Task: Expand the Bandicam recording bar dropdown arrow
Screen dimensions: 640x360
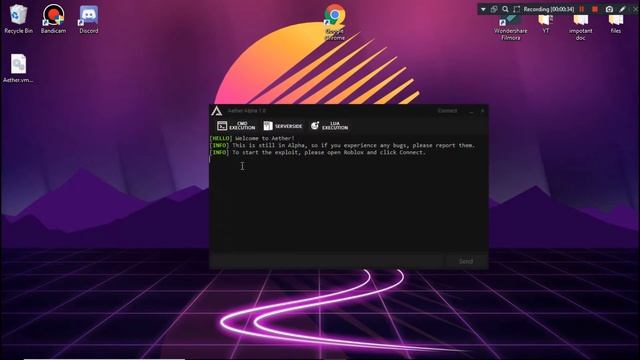Action: pos(483,9)
